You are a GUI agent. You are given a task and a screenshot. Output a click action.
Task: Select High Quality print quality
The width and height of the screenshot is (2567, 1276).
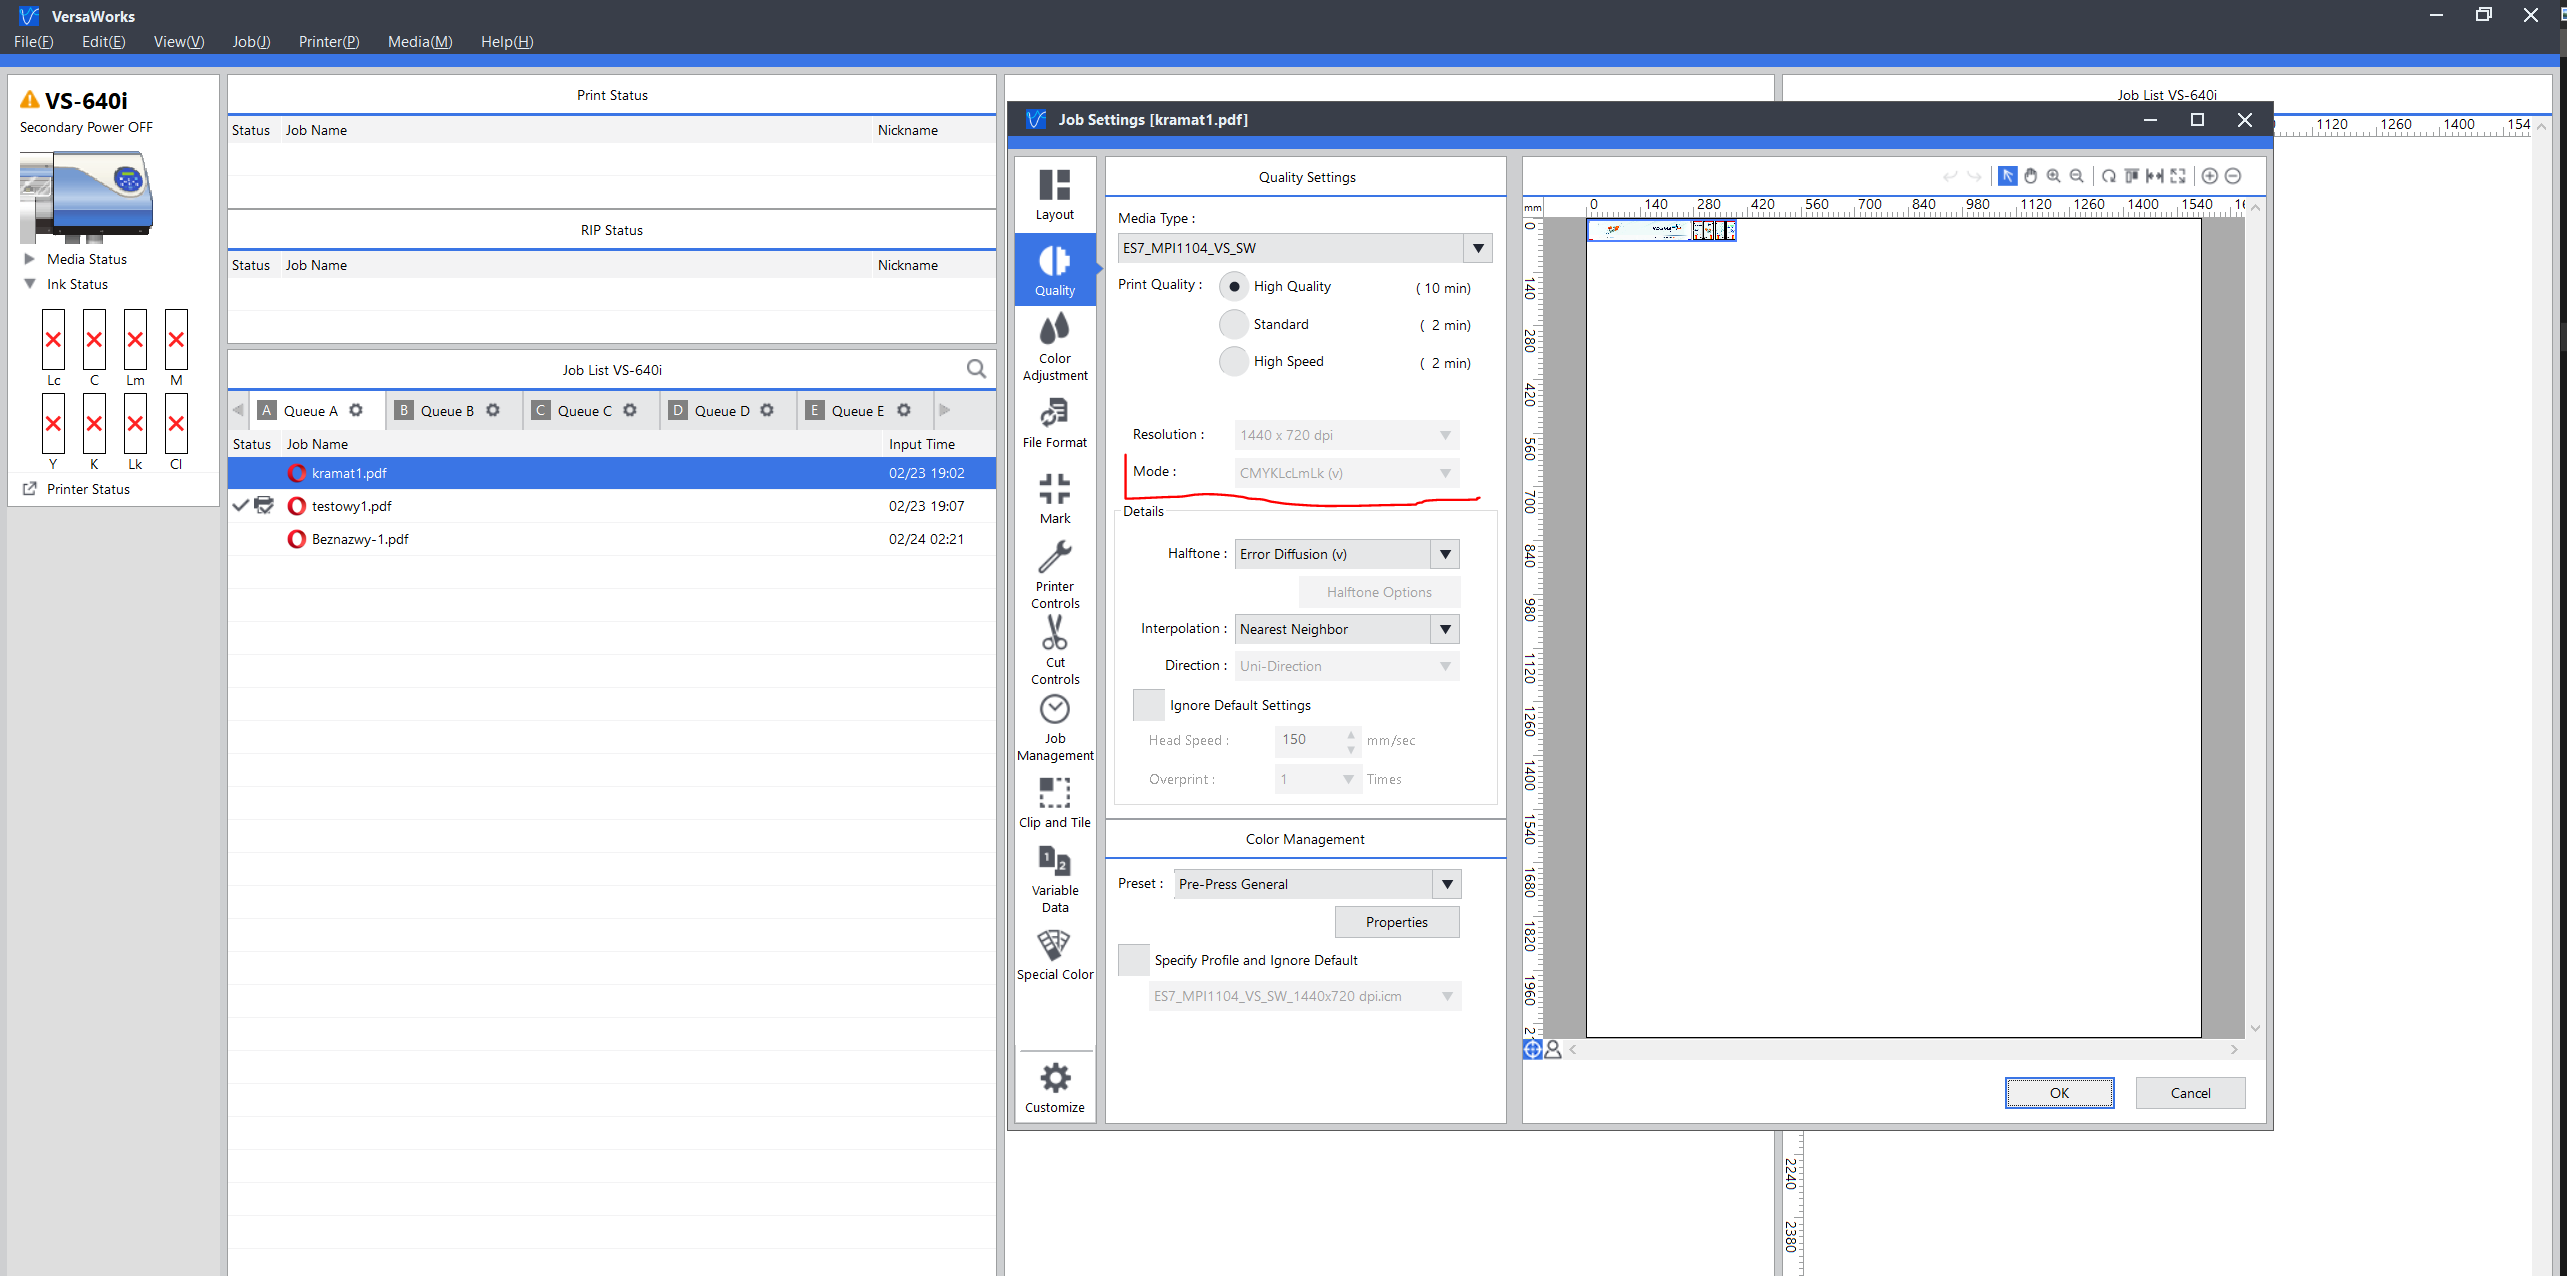[1234, 287]
